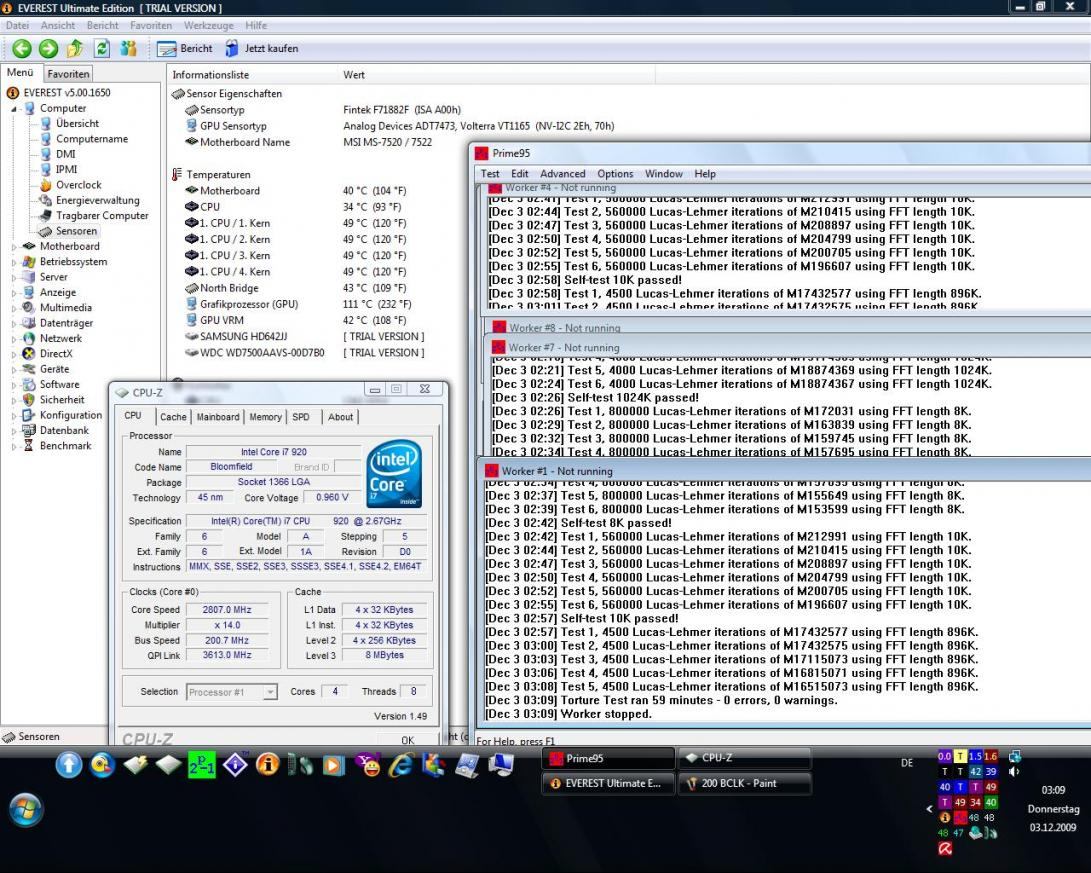Select Übersicht in the Computer tree
This screenshot has height=873, width=1091.
coord(77,123)
